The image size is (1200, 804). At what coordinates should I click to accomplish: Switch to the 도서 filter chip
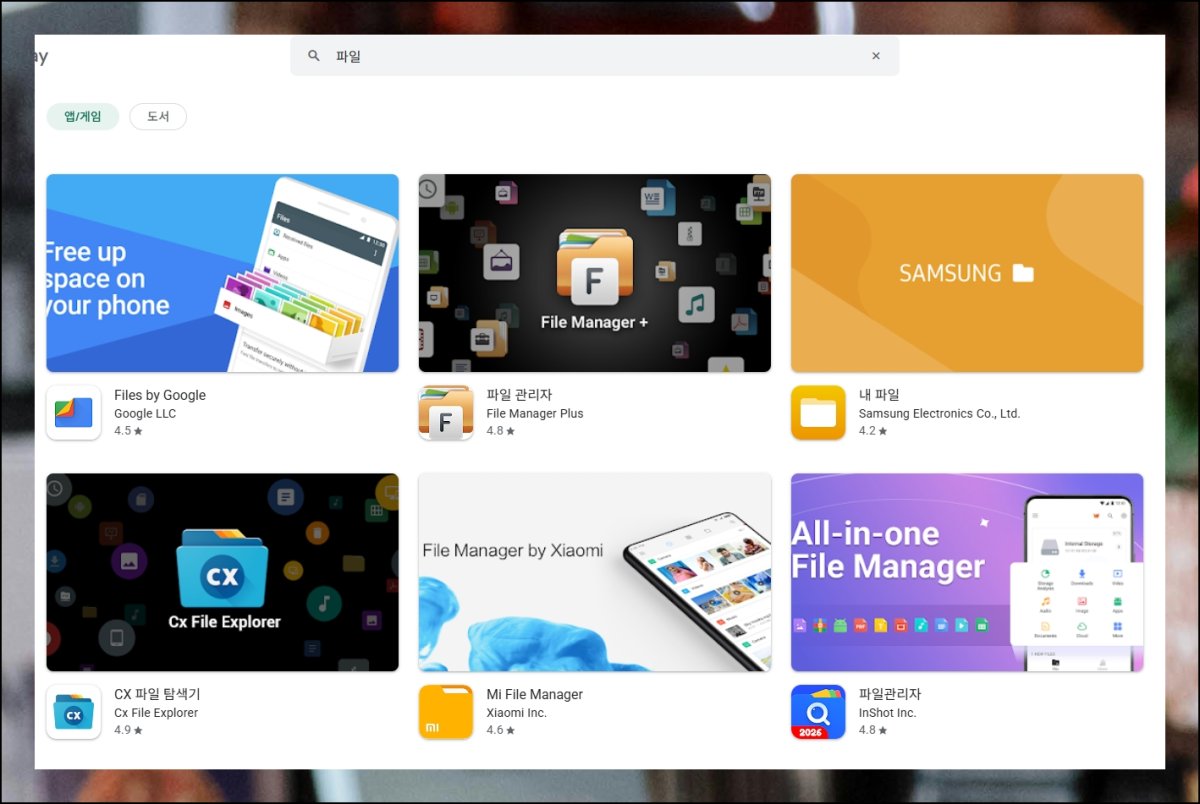158,117
